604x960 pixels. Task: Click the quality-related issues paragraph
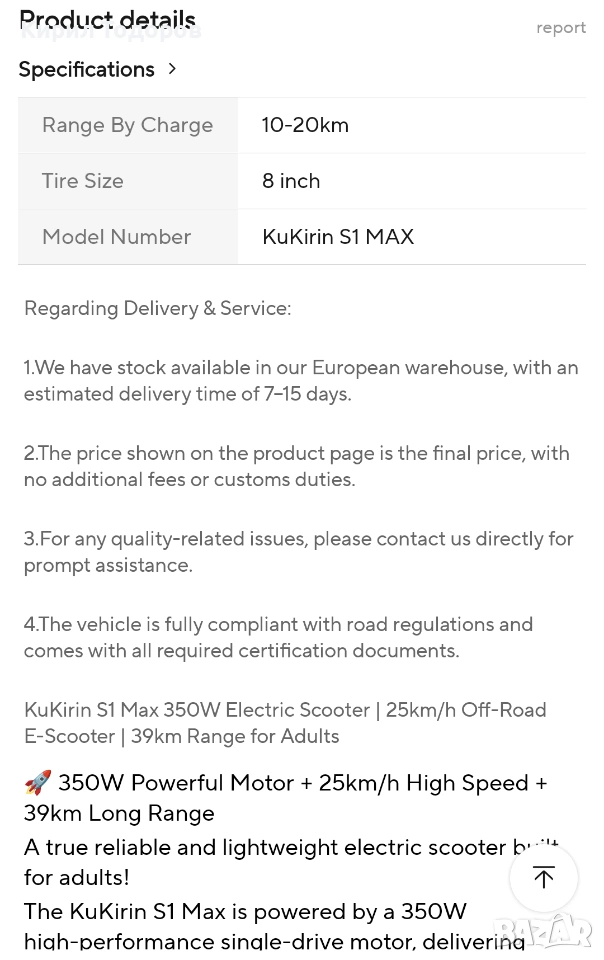tap(299, 552)
